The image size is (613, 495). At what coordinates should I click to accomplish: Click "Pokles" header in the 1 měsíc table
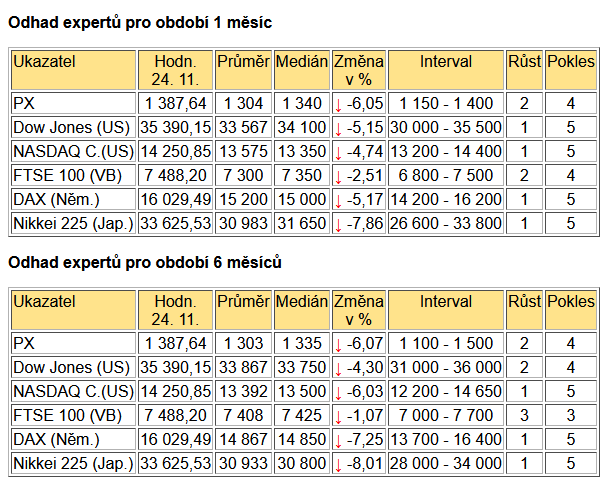(570, 62)
